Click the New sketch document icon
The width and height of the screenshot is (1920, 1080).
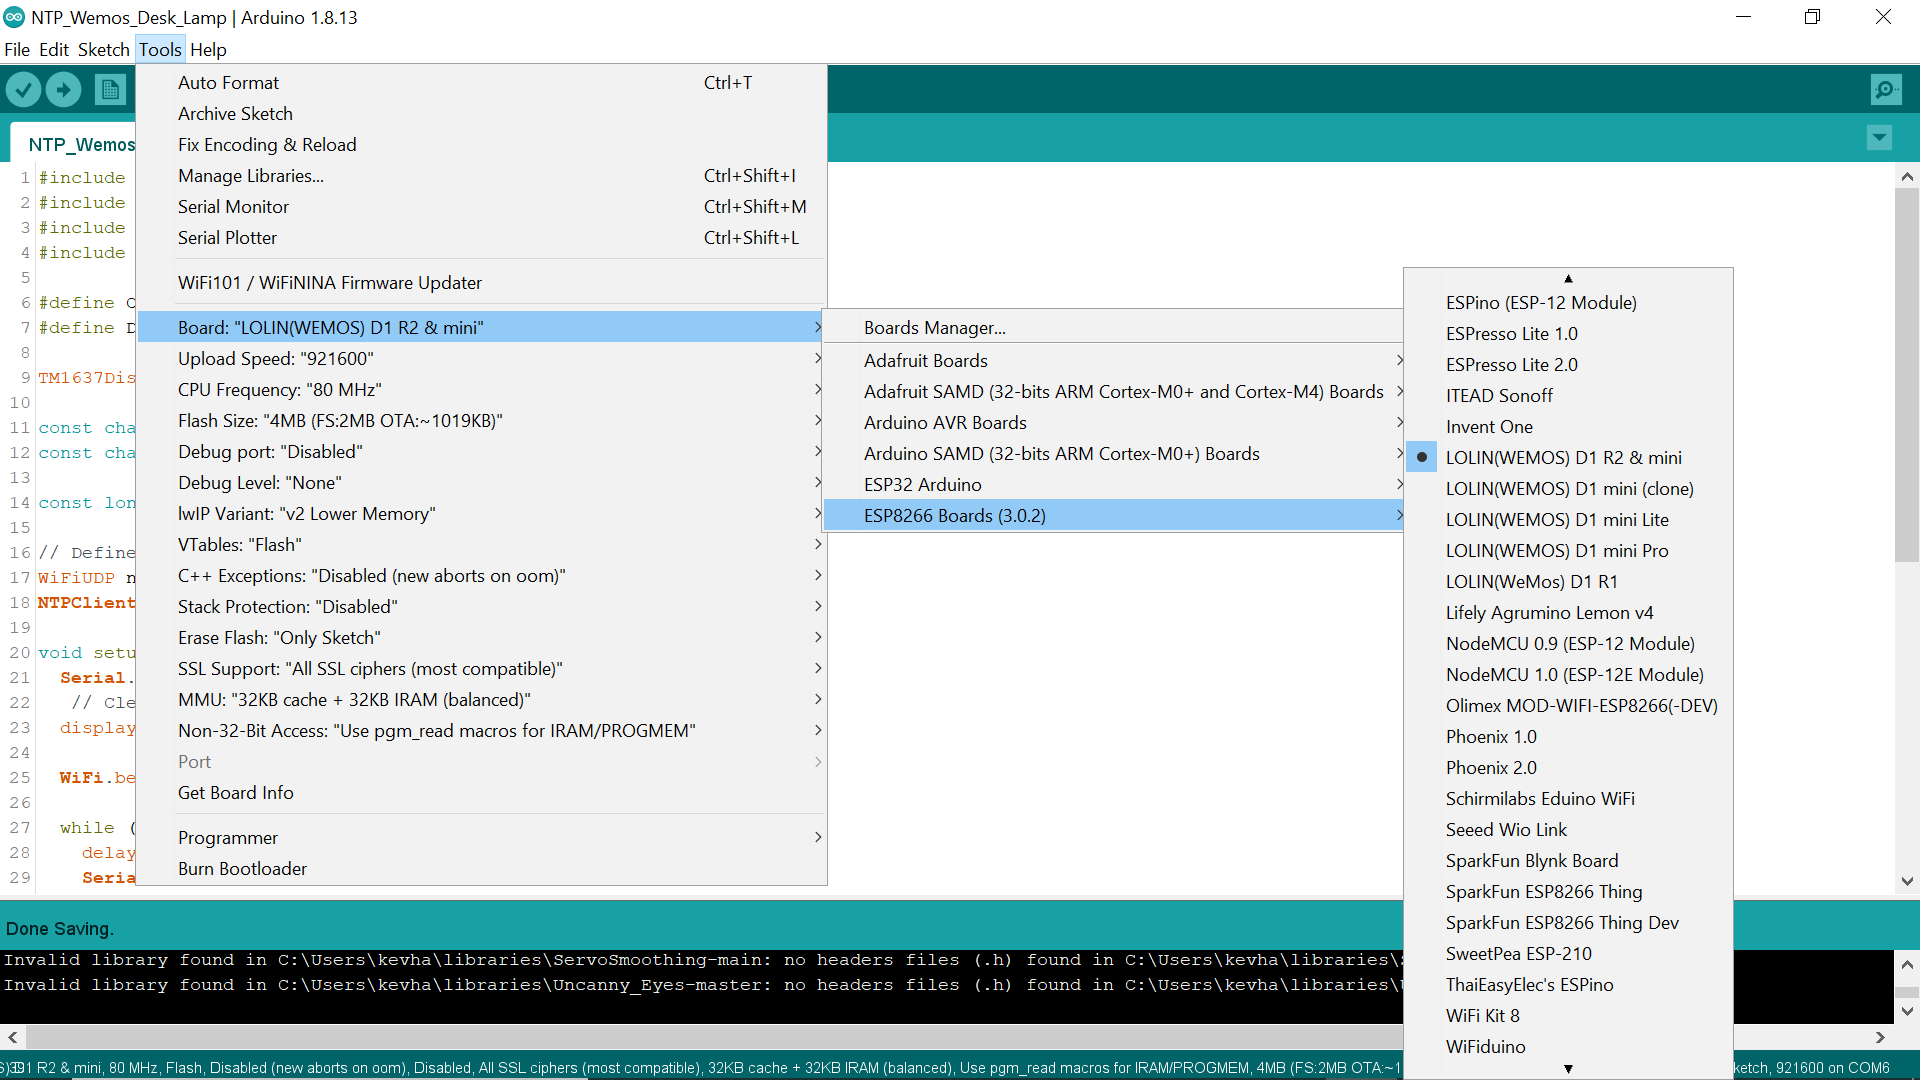pyautogui.click(x=110, y=89)
